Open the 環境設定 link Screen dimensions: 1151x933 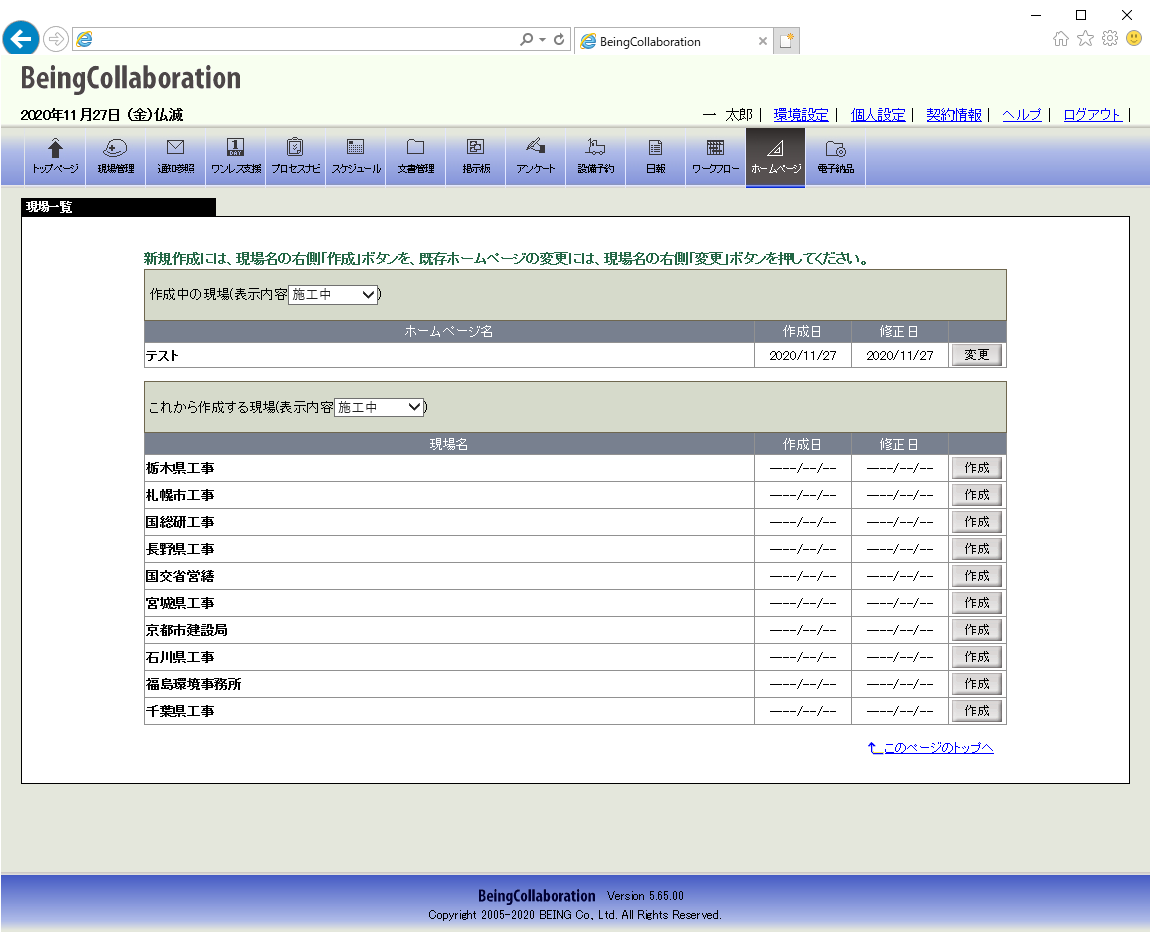click(x=801, y=115)
